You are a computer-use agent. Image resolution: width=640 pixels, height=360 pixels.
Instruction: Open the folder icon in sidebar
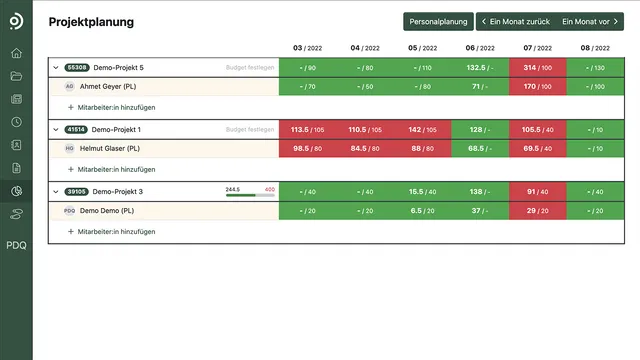[x=16, y=76]
